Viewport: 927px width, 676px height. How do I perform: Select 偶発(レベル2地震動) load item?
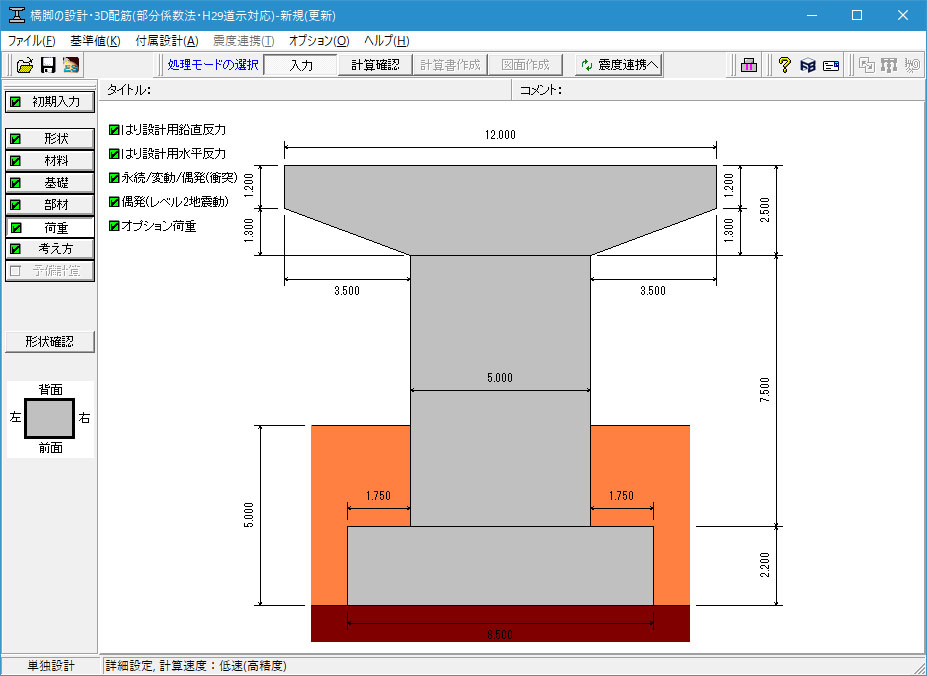[x=168, y=202]
